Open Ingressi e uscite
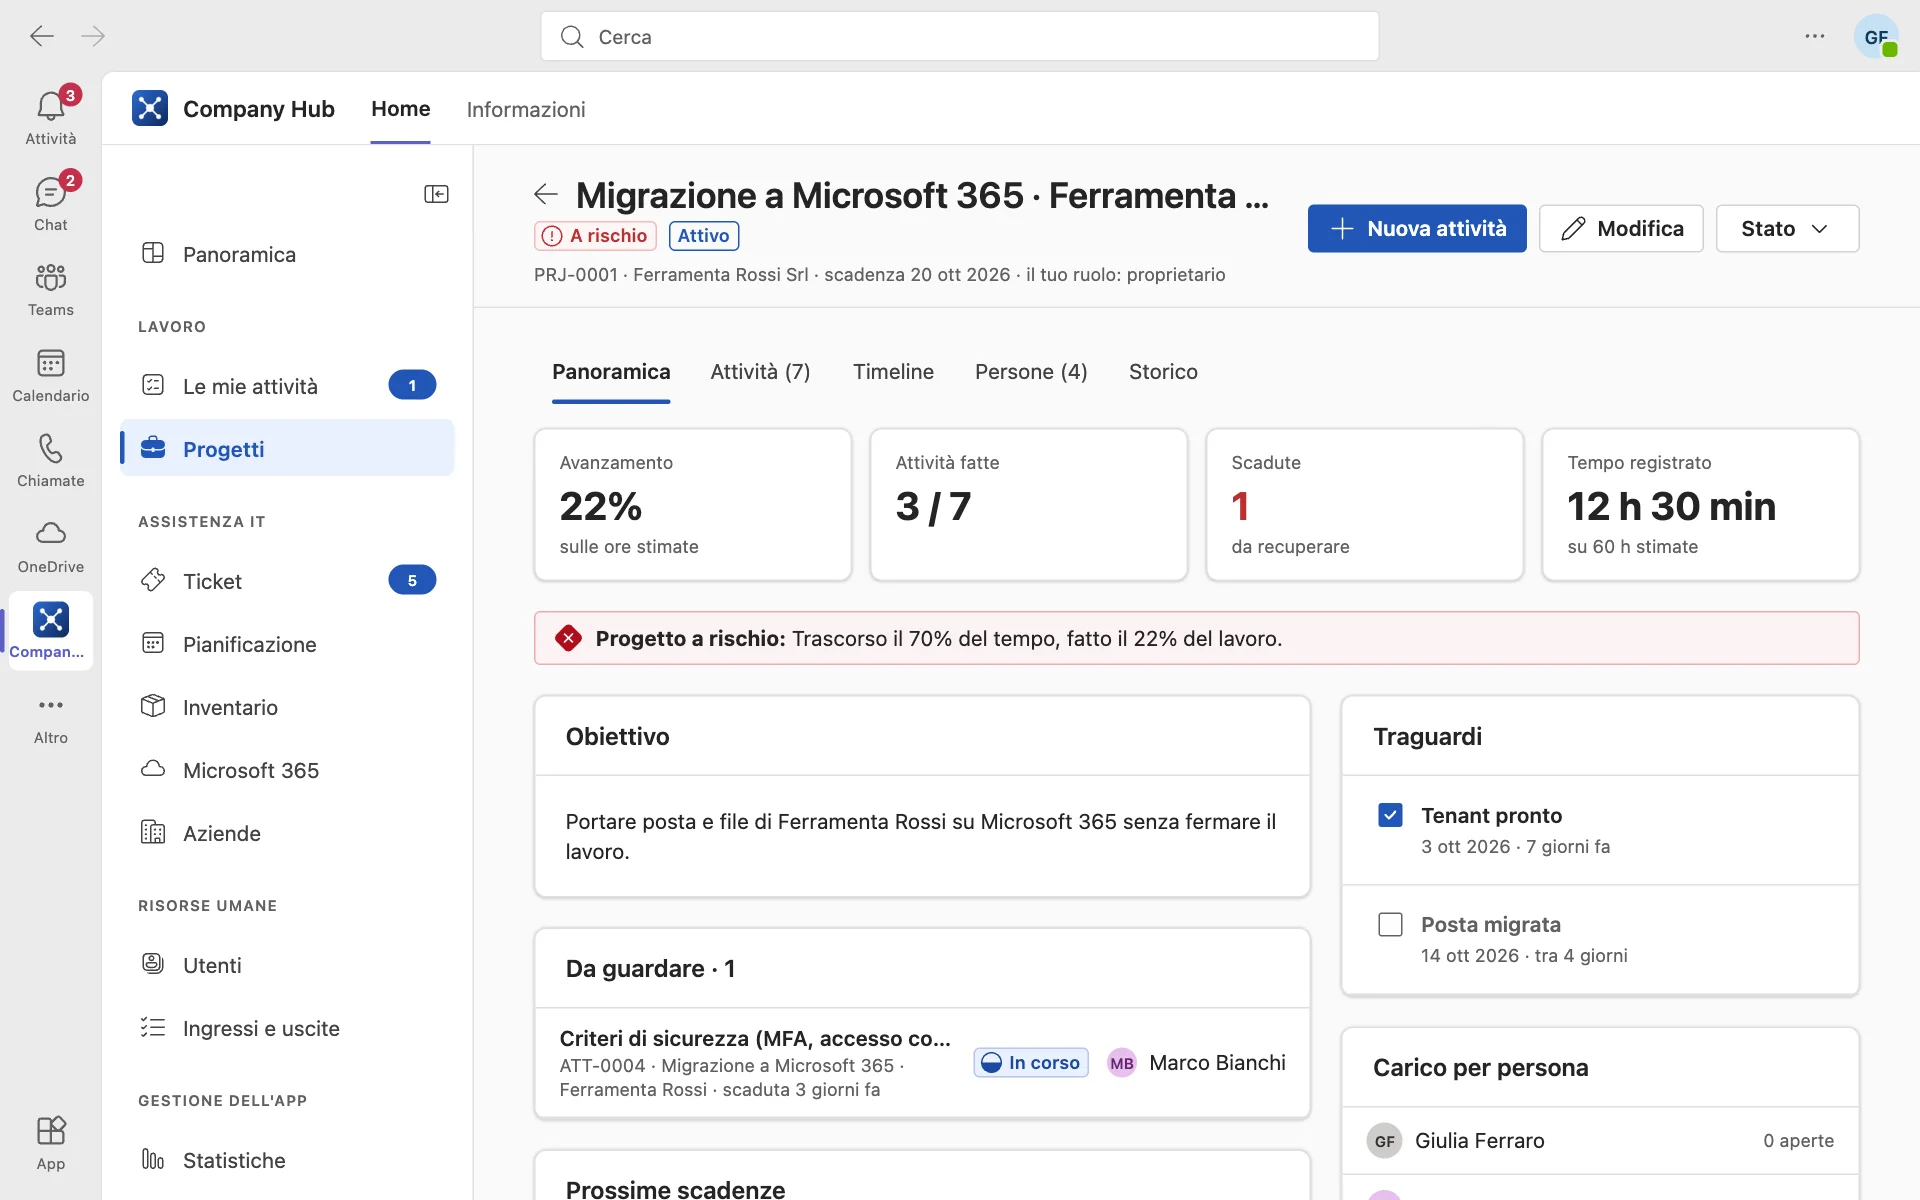 (288, 1028)
